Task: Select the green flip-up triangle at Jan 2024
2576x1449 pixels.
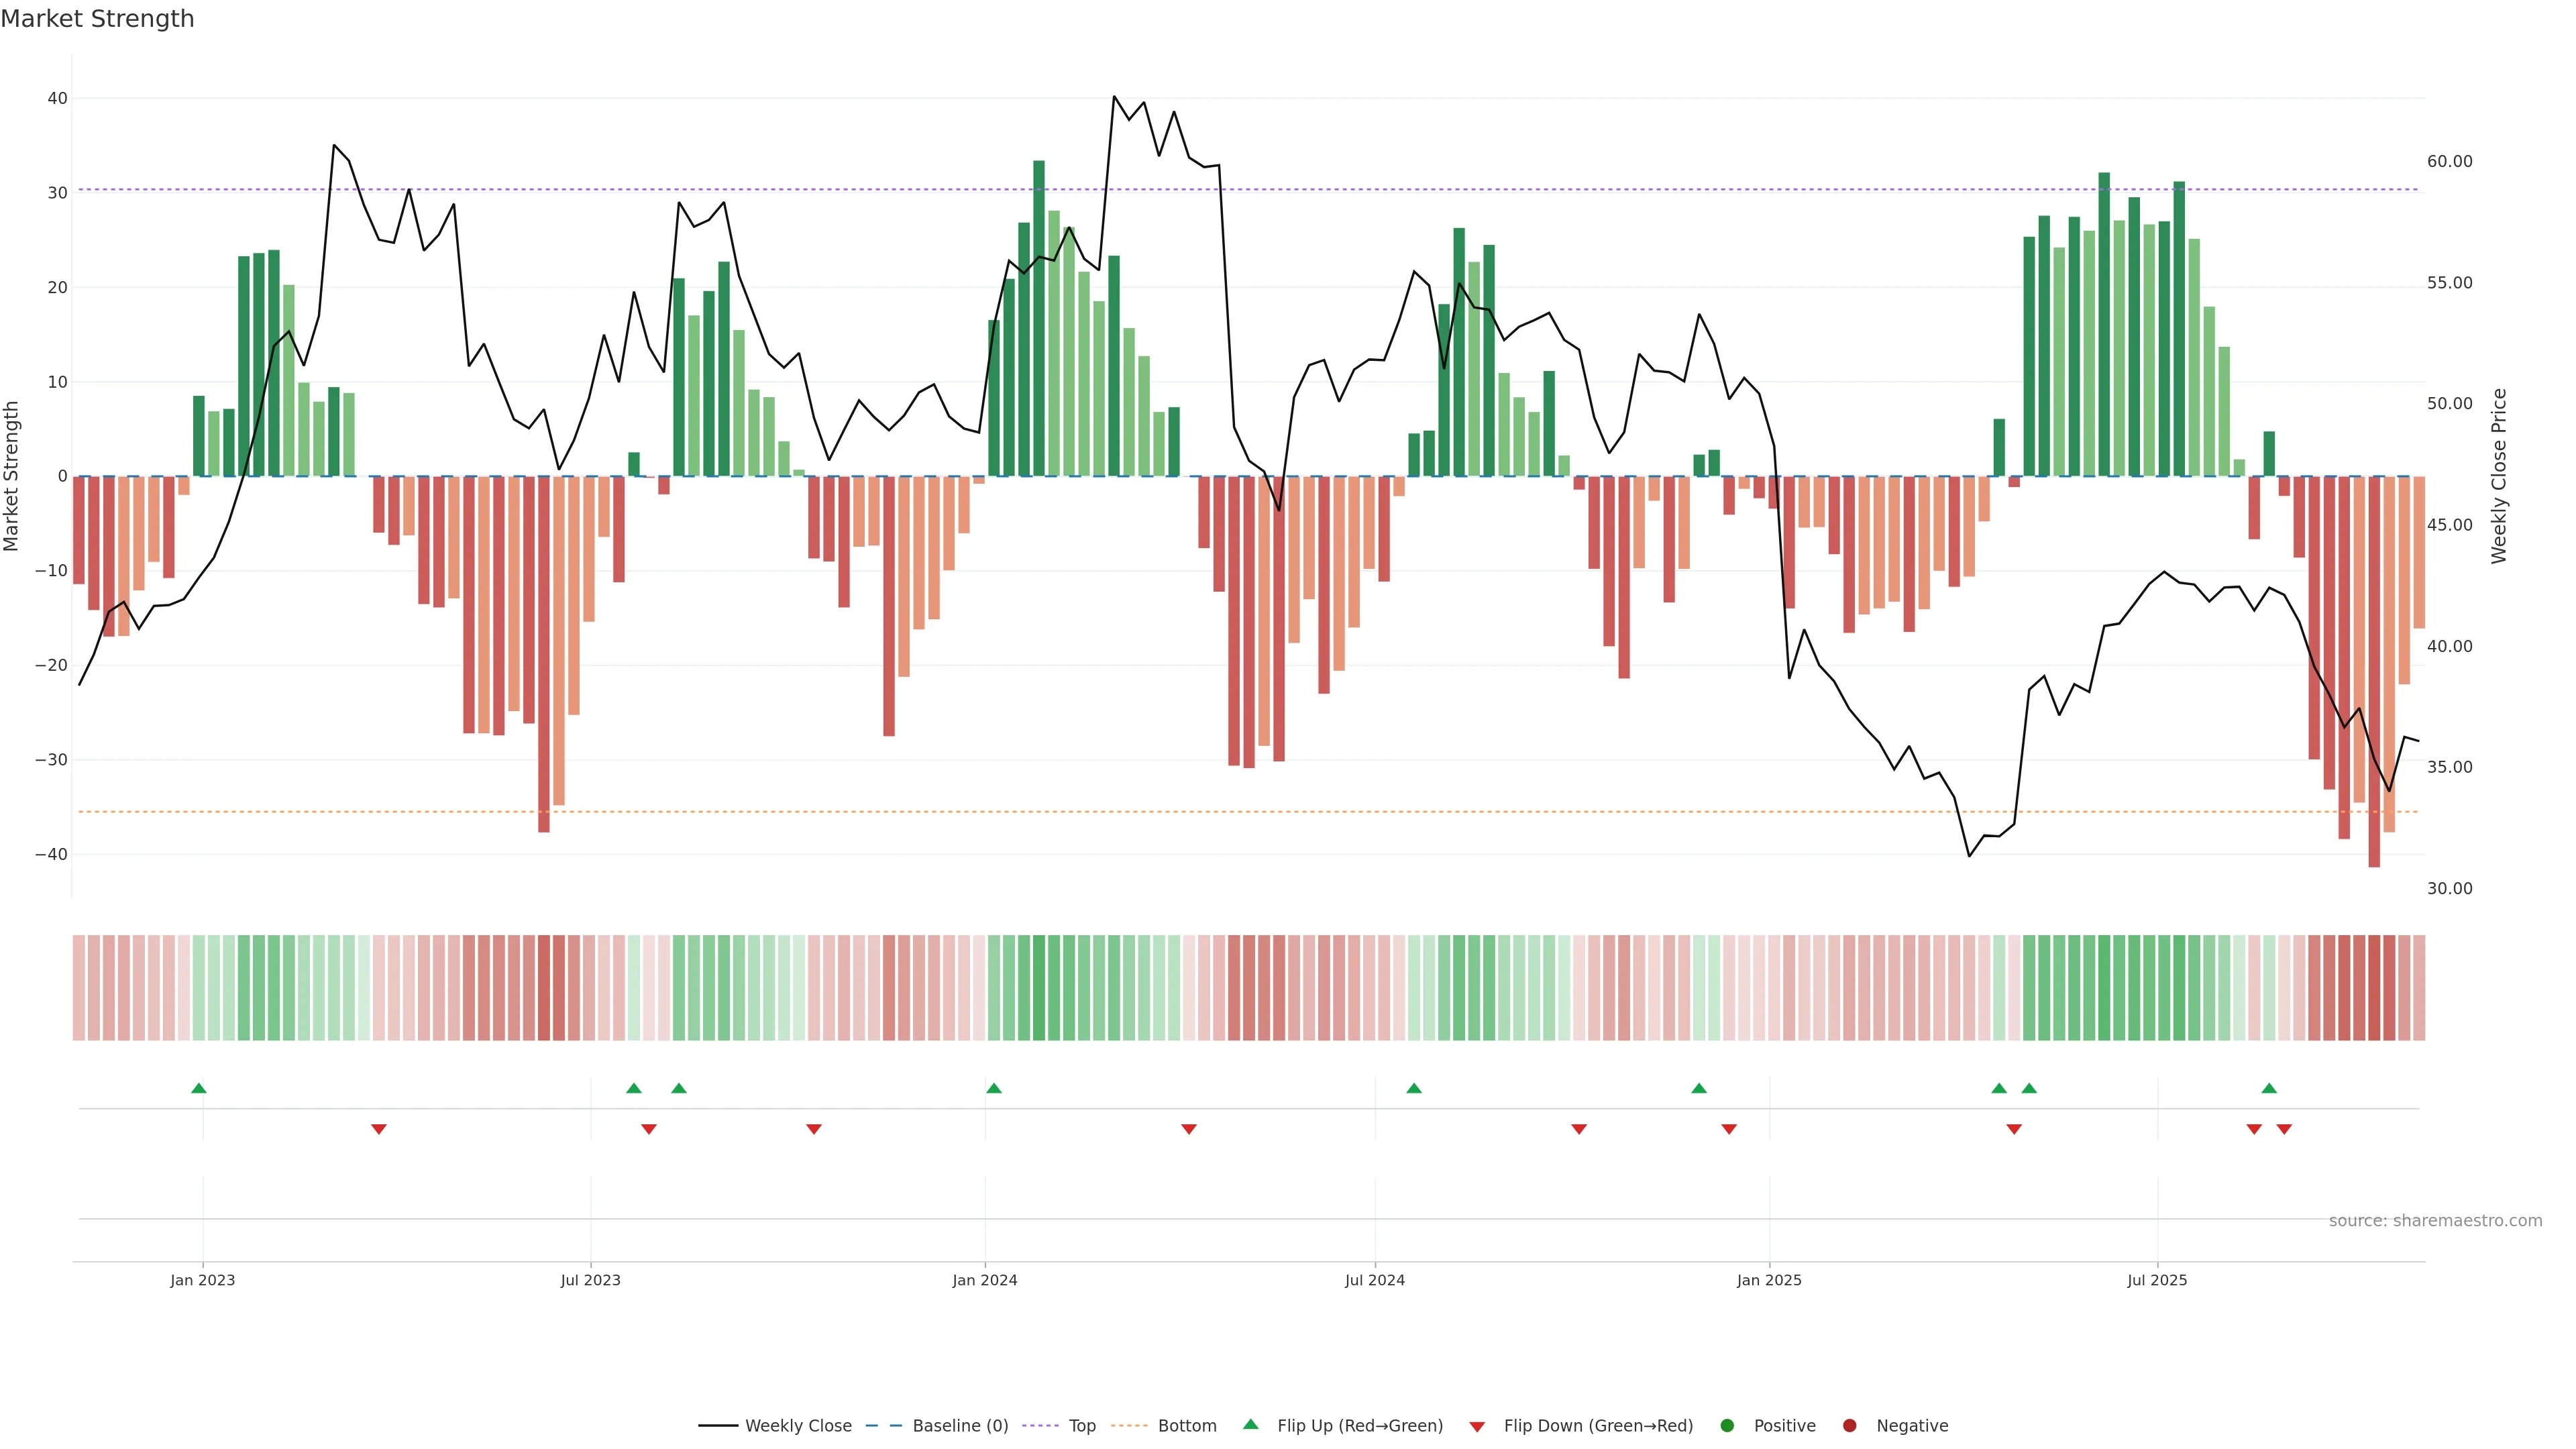Action: tap(993, 1088)
